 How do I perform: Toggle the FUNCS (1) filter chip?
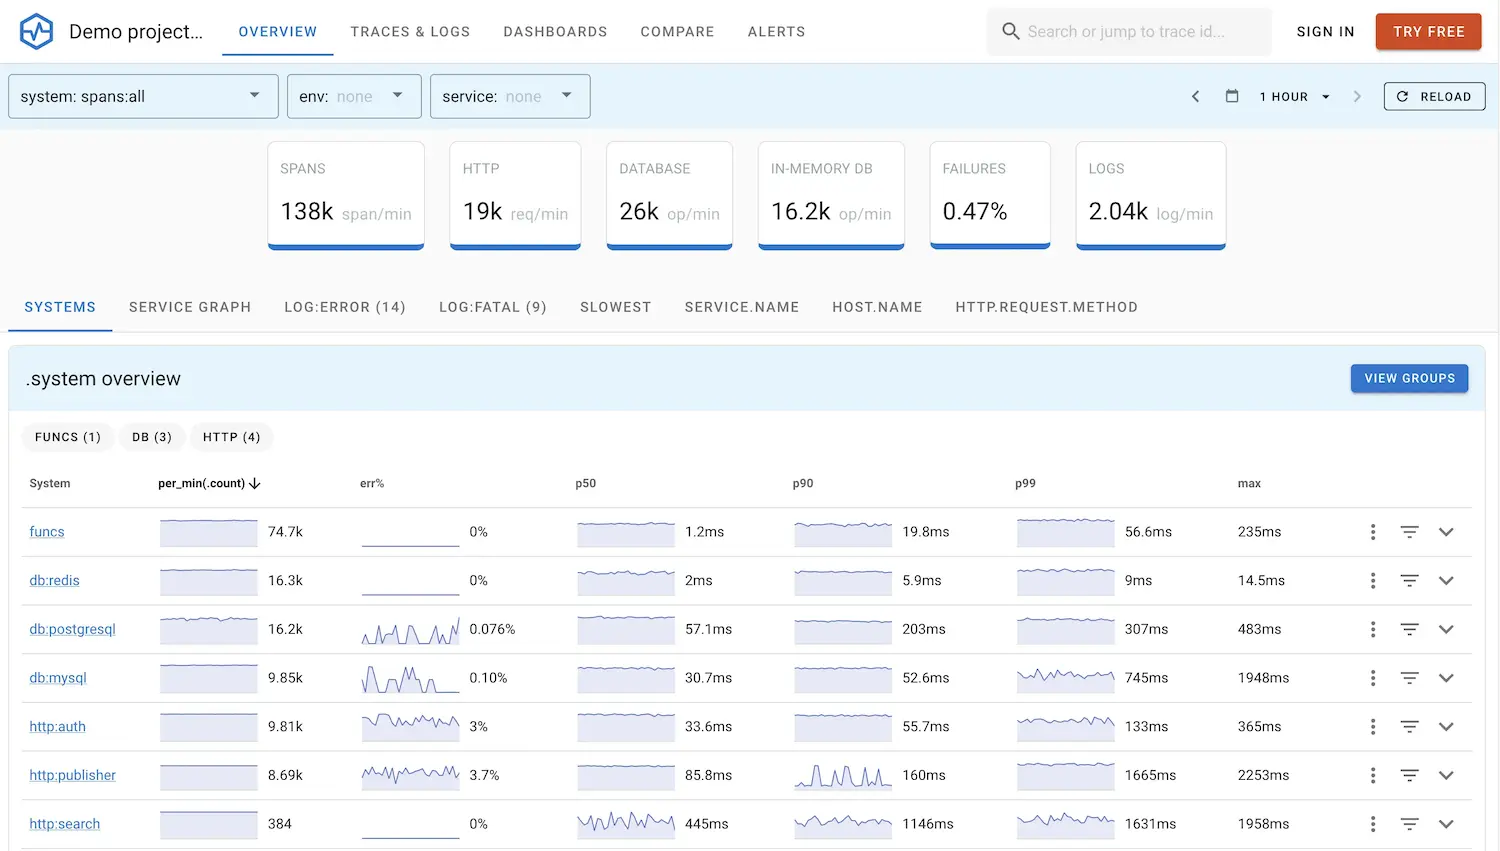click(x=68, y=437)
